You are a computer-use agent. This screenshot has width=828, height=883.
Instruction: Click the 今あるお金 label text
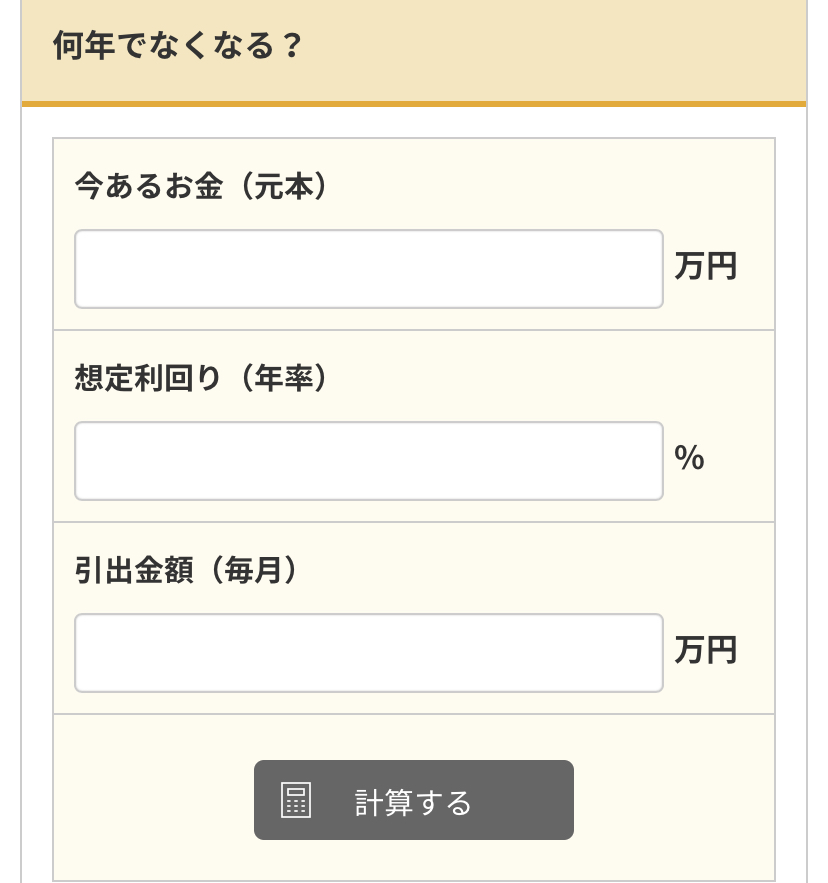tap(149, 186)
